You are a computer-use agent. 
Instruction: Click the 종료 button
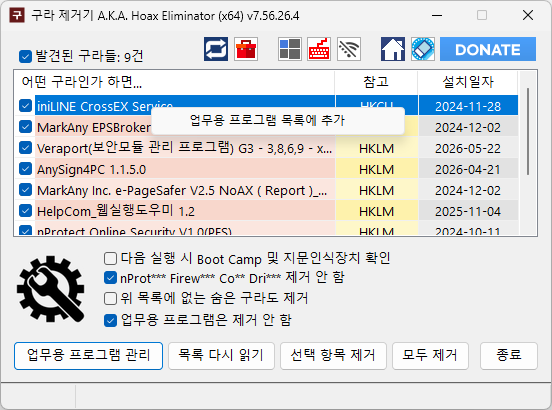[509, 355]
